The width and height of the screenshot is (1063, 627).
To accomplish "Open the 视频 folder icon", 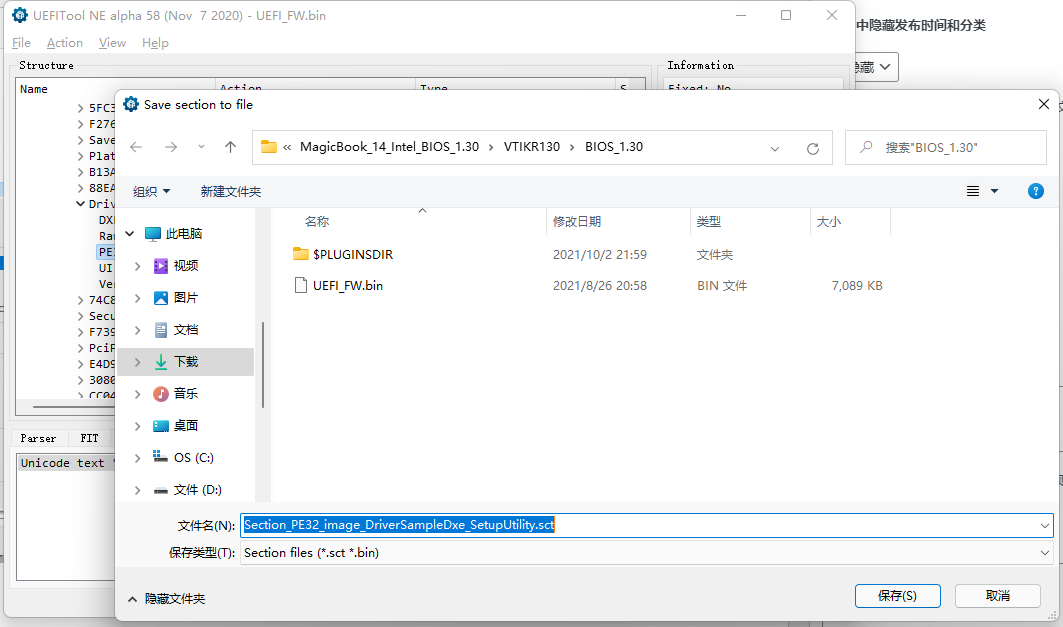I will click(x=161, y=266).
